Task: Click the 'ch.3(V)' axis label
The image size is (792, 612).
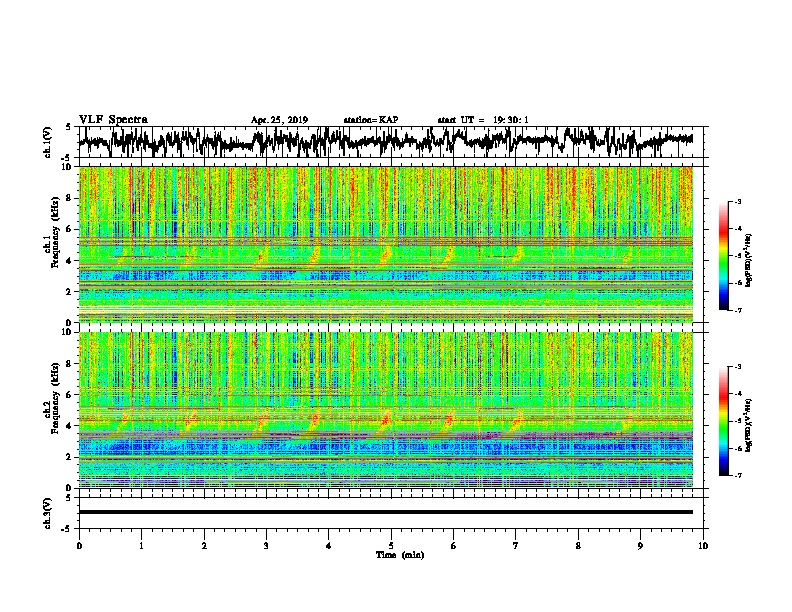Action: click(x=48, y=514)
